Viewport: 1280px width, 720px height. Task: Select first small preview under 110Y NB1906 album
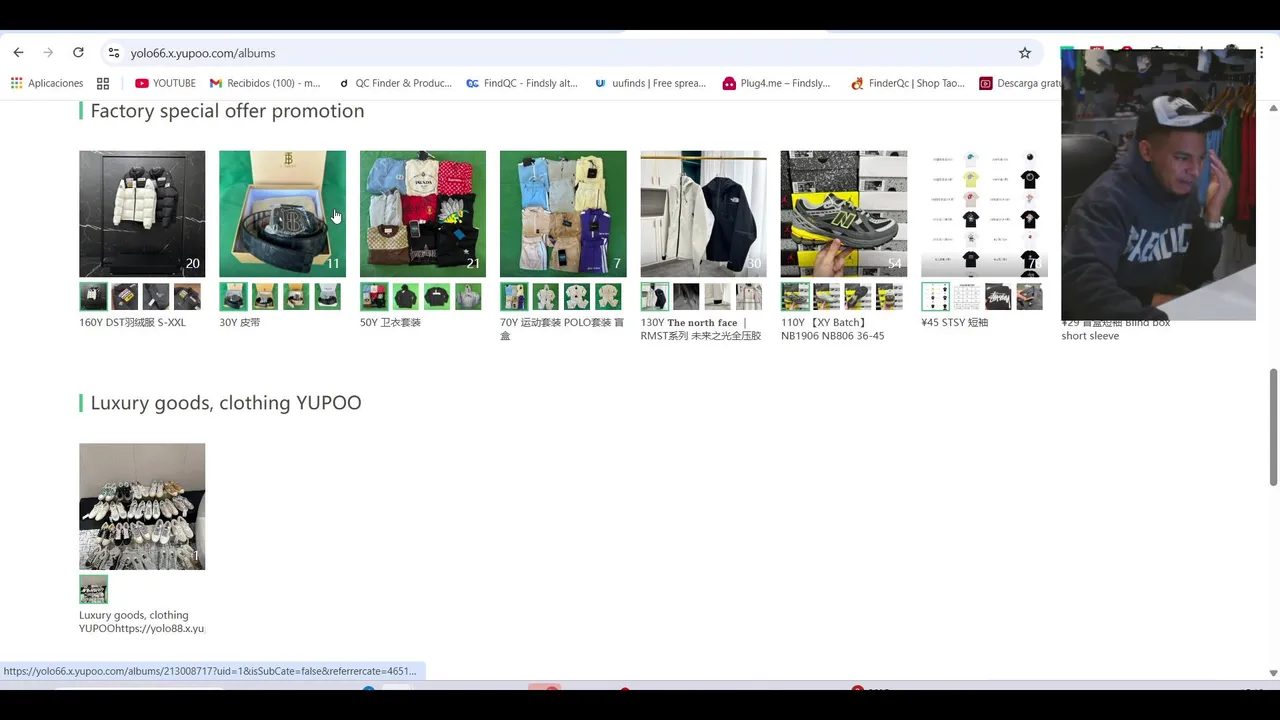[x=795, y=297]
